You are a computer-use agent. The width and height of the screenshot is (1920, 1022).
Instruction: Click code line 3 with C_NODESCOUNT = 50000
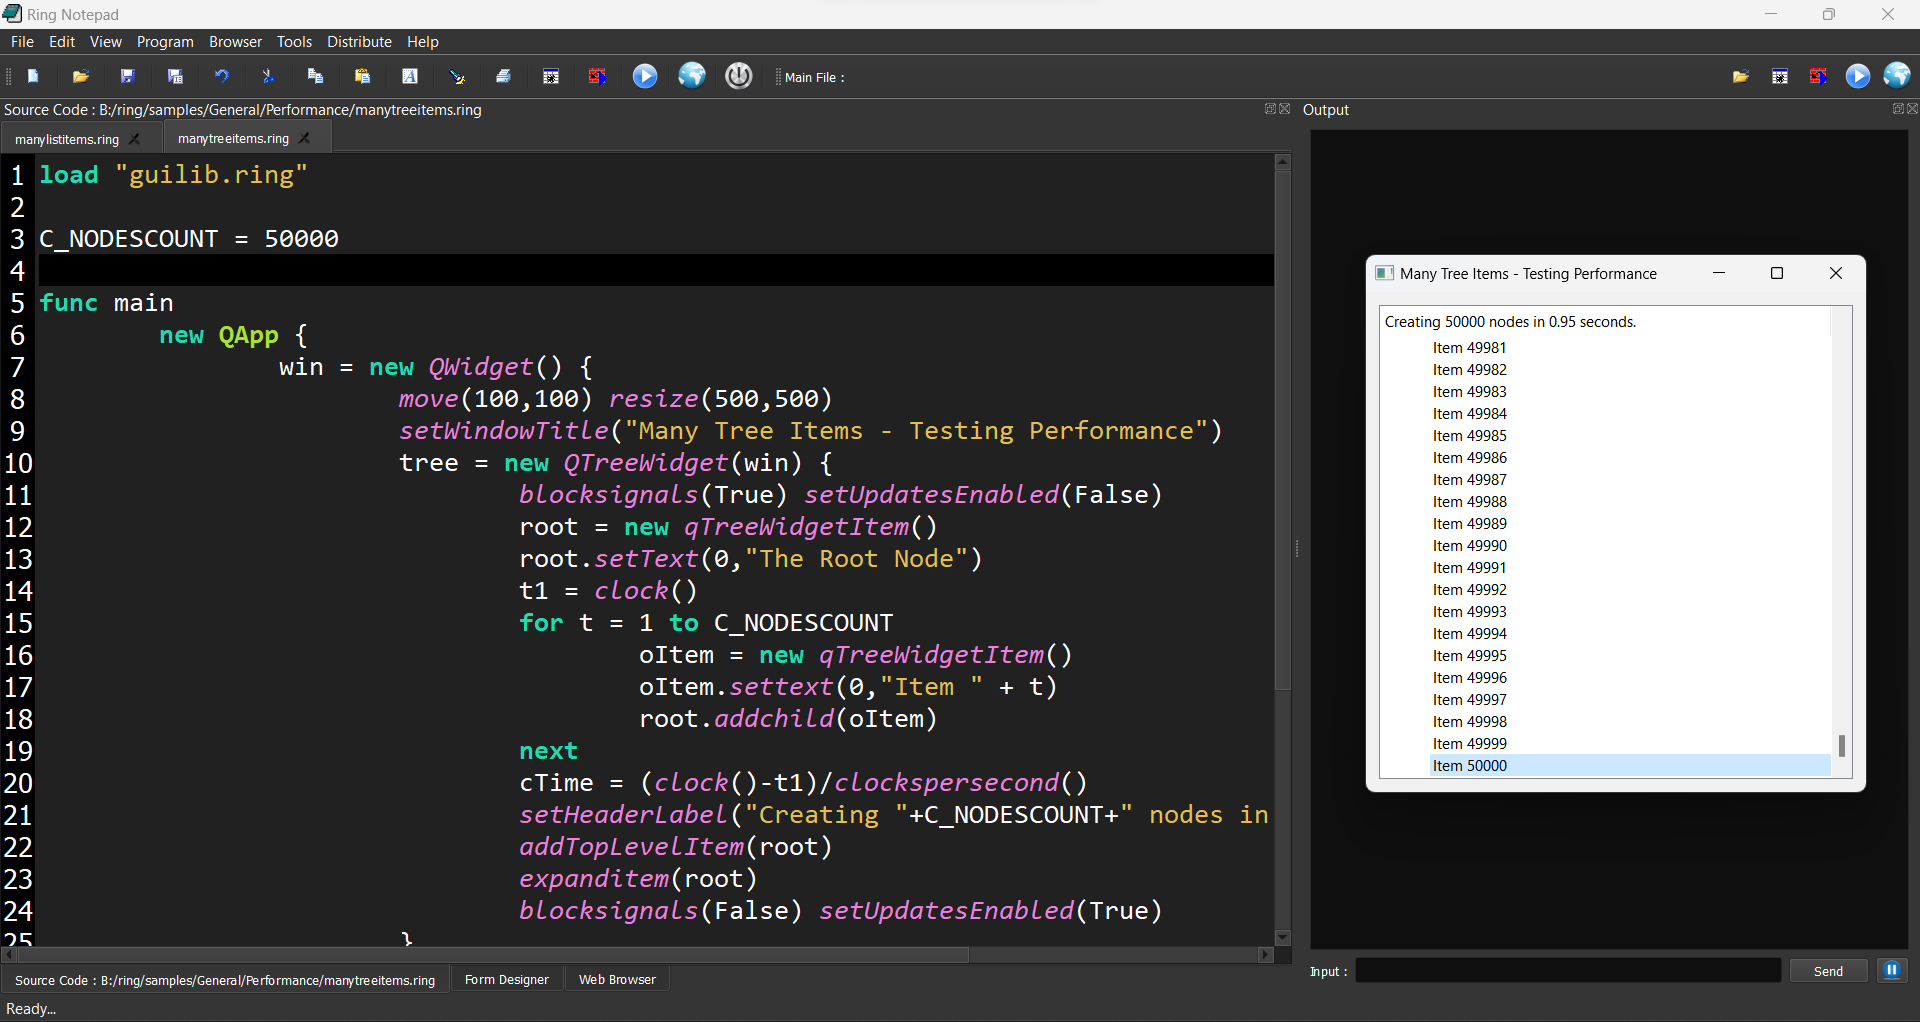click(655, 239)
